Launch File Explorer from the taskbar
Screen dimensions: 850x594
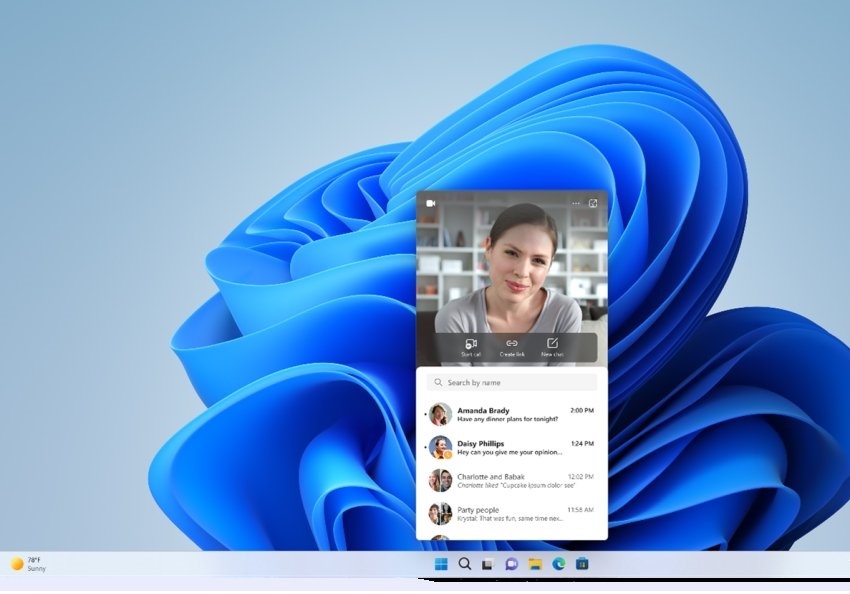535,564
